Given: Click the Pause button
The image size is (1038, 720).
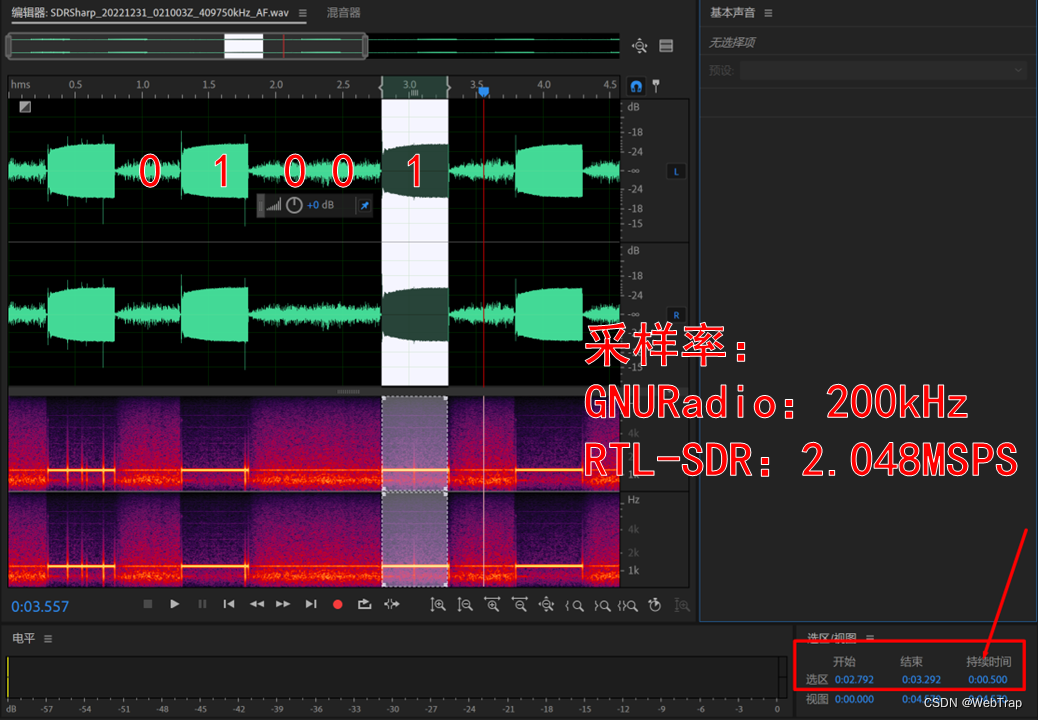Looking at the screenshot, I should (202, 604).
